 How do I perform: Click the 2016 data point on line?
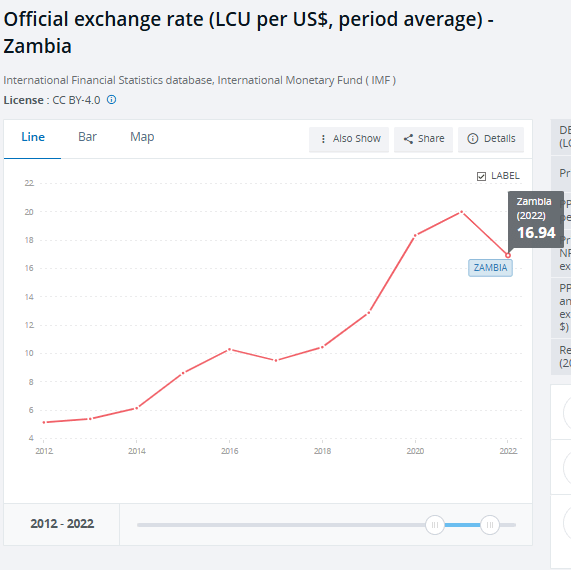click(x=229, y=349)
